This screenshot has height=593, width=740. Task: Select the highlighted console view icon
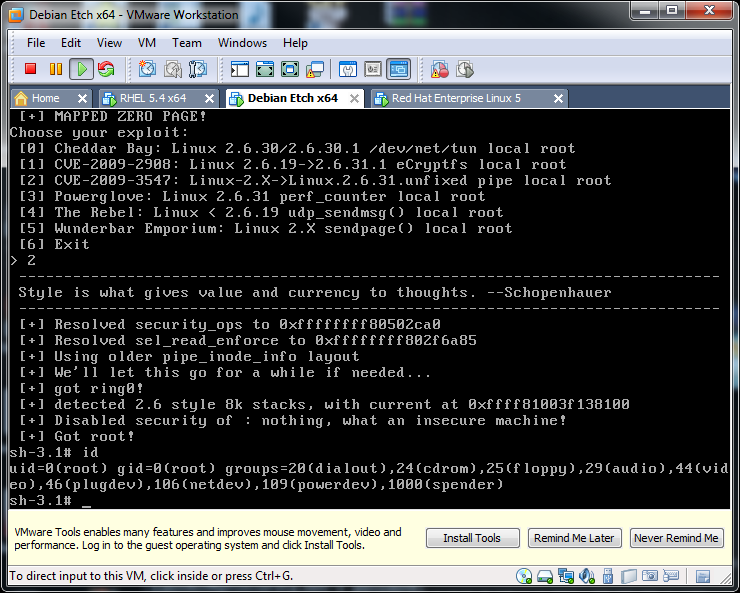pos(398,69)
